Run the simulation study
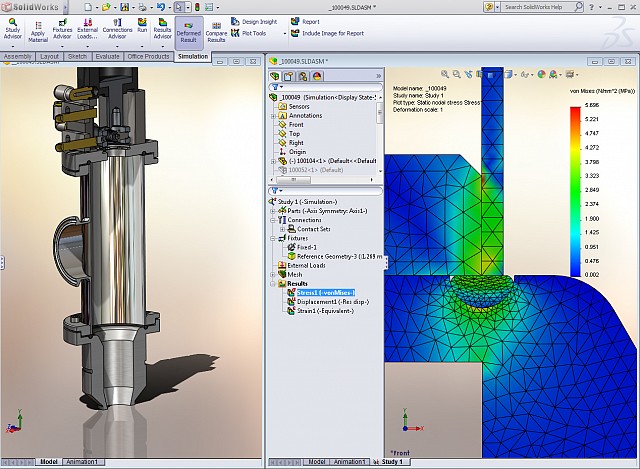 coord(142,25)
